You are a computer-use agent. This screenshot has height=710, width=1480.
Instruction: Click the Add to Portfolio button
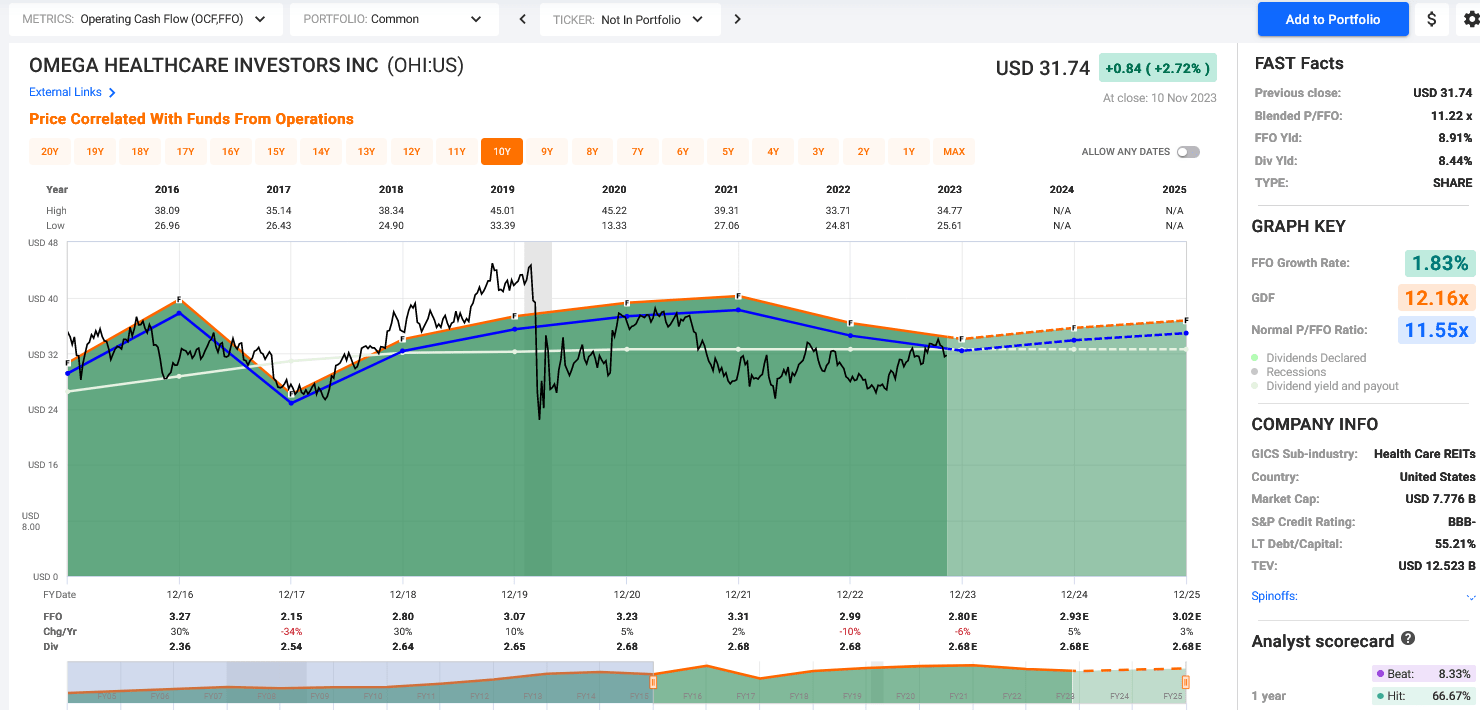click(1332, 19)
